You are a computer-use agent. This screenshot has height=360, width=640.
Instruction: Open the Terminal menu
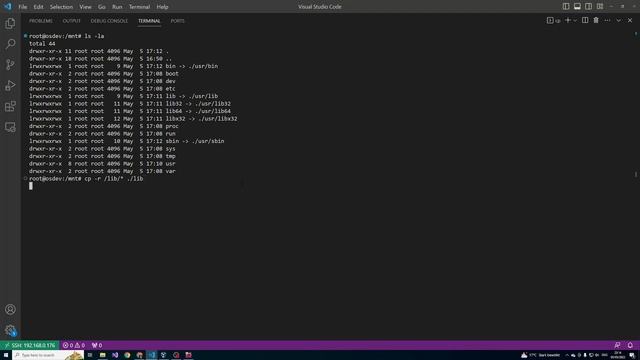[139, 7]
